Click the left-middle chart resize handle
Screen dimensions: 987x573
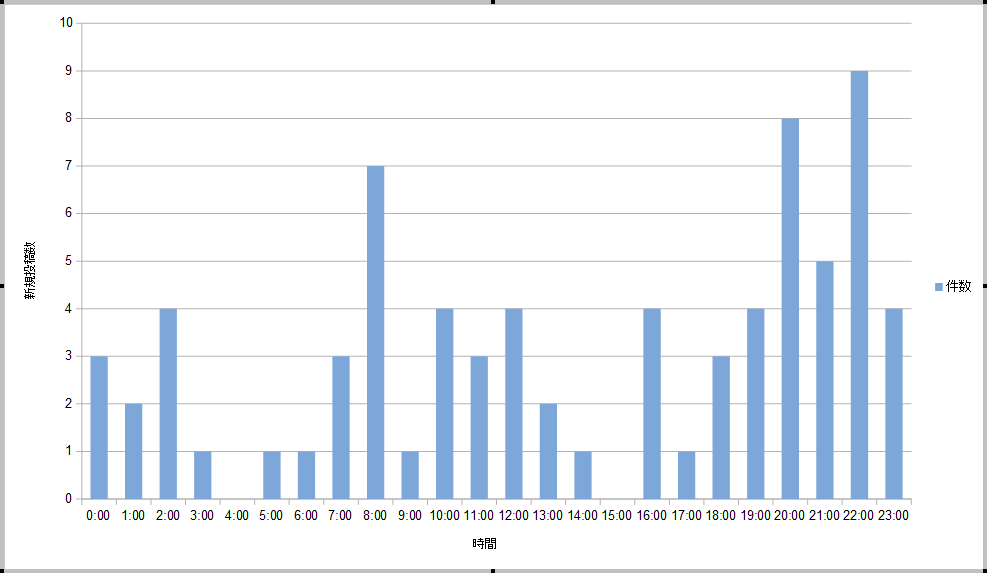point(2,286)
